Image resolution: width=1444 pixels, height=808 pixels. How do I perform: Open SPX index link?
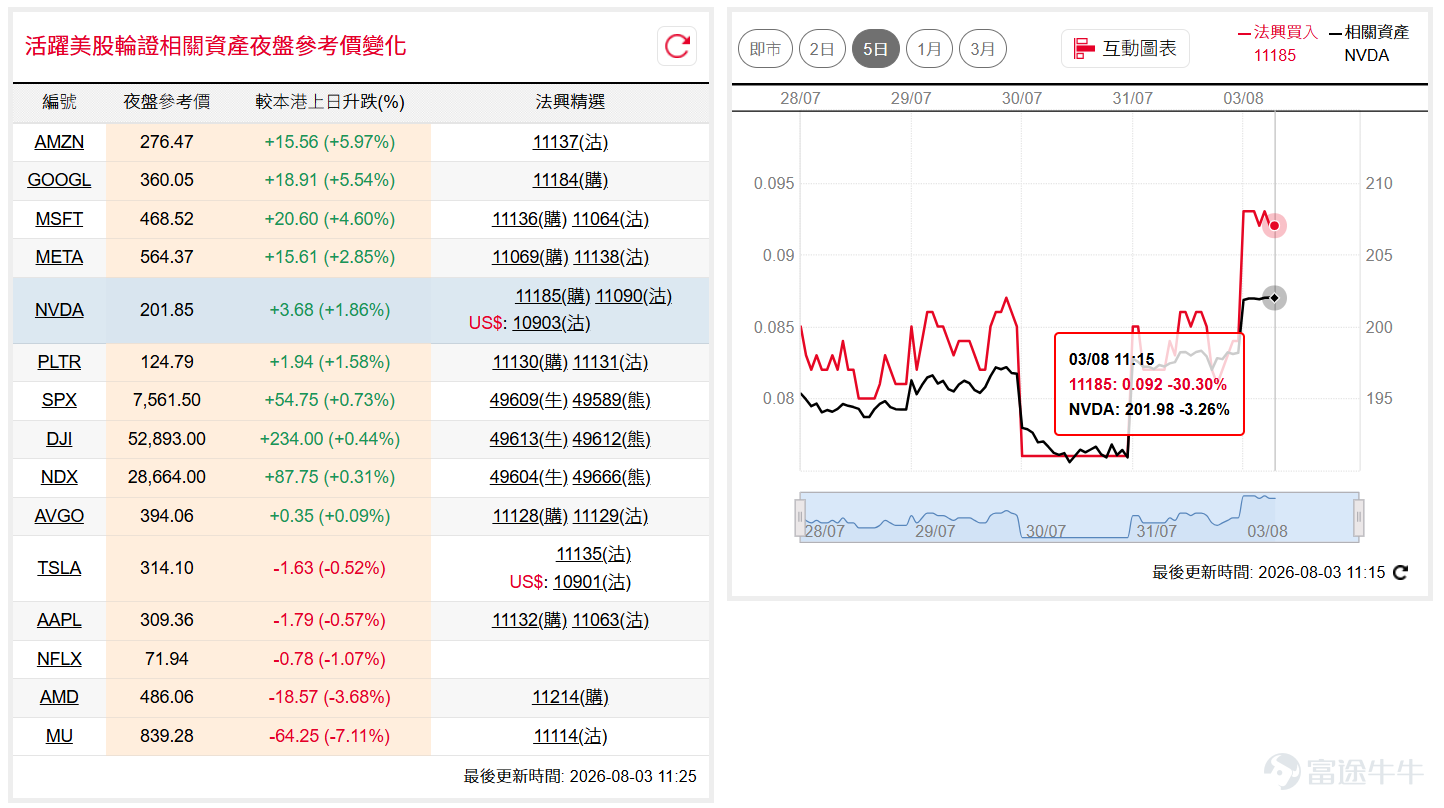click(59, 400)
